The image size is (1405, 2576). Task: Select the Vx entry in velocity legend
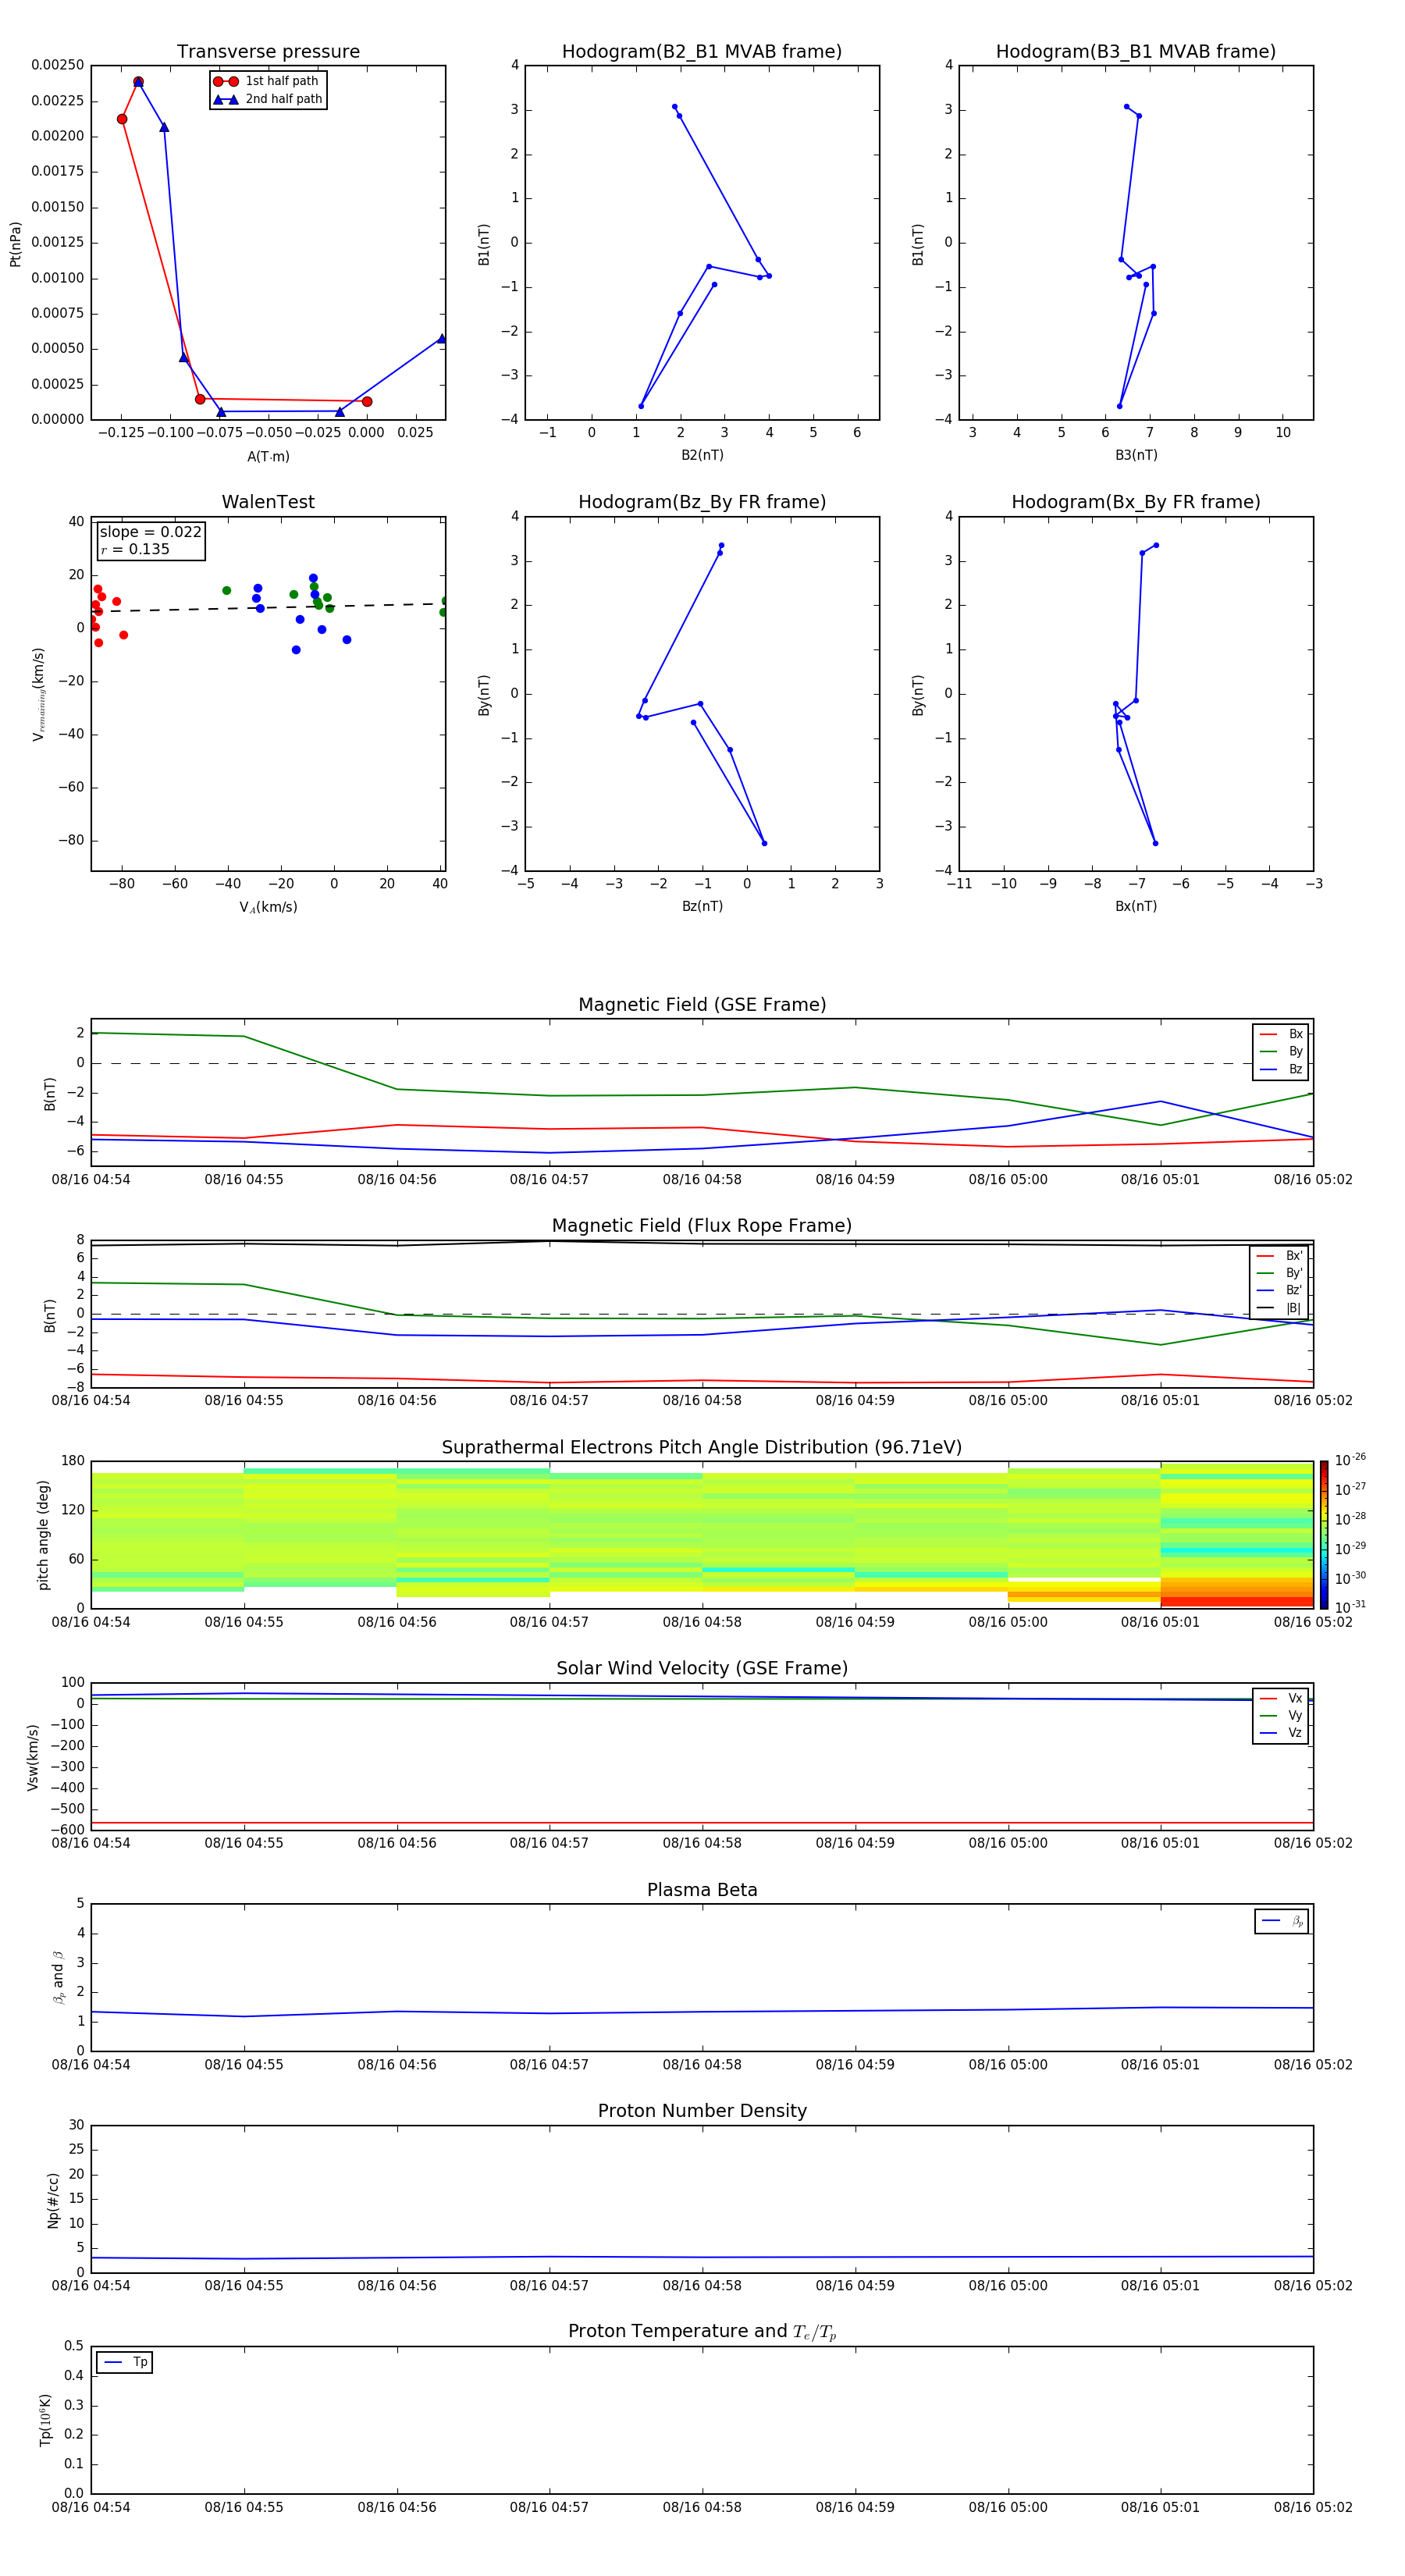click(1281, 1698)
